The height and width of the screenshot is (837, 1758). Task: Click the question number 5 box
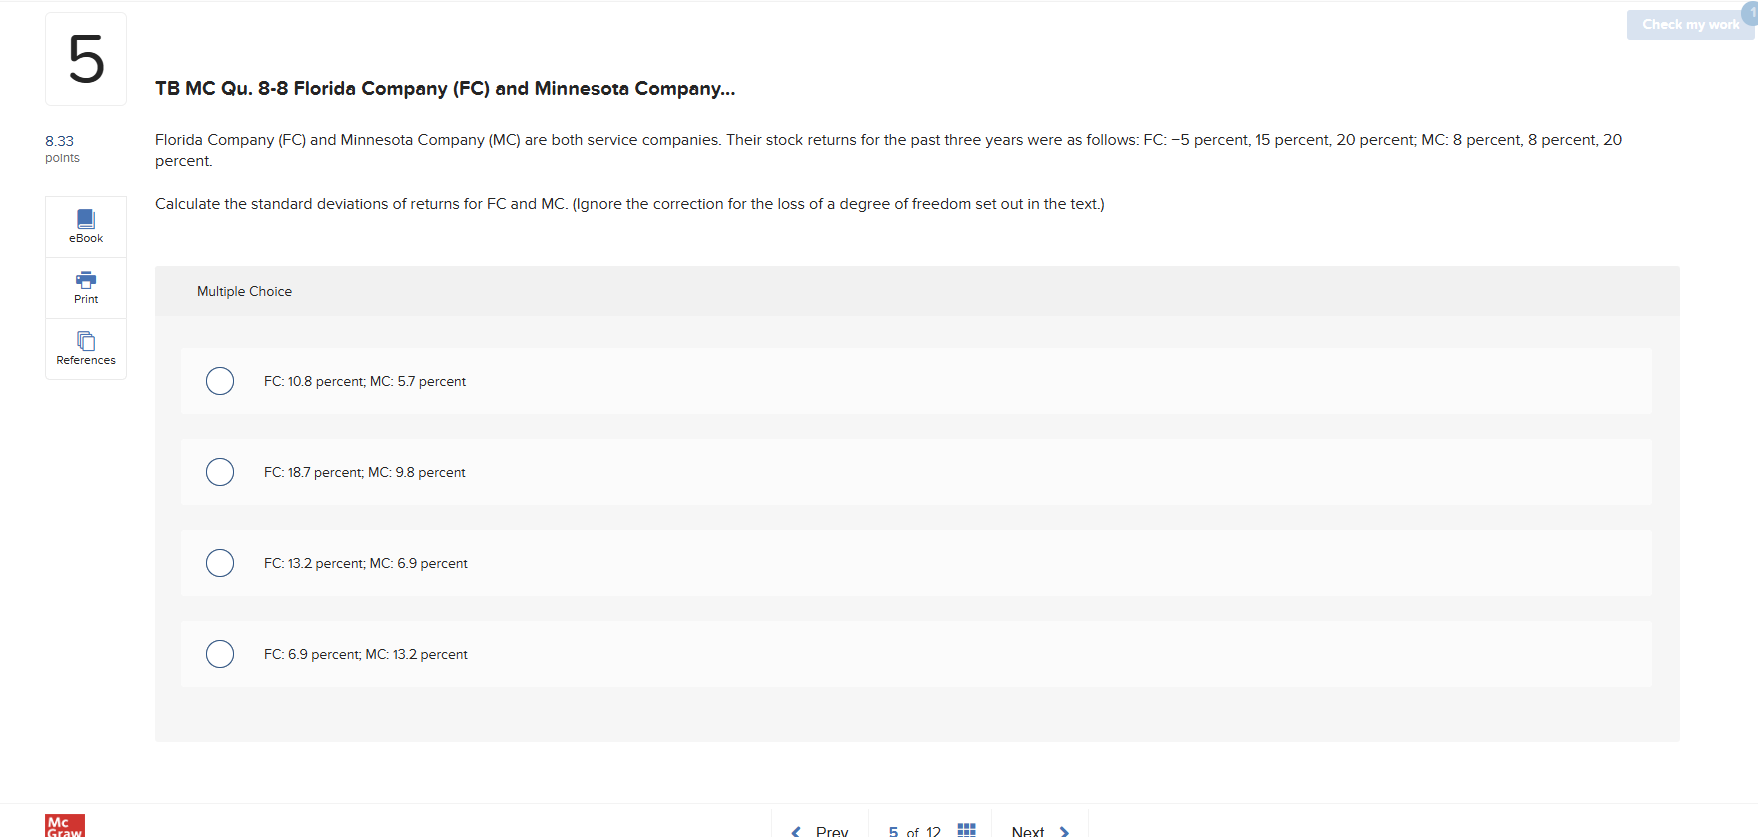click(x=86, y=59)
